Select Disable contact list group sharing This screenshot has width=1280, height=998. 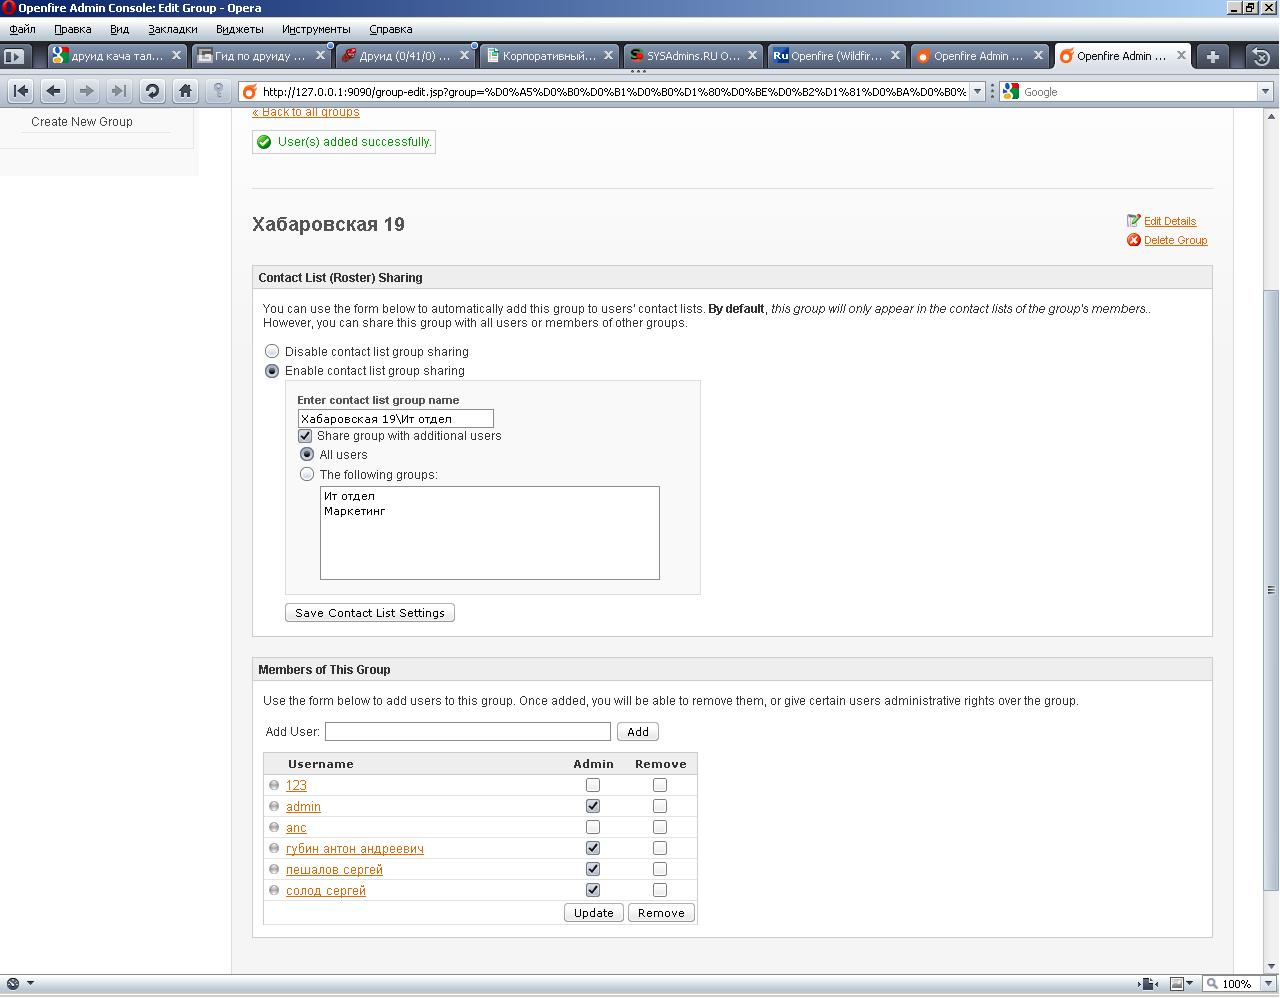click(272, 351)
